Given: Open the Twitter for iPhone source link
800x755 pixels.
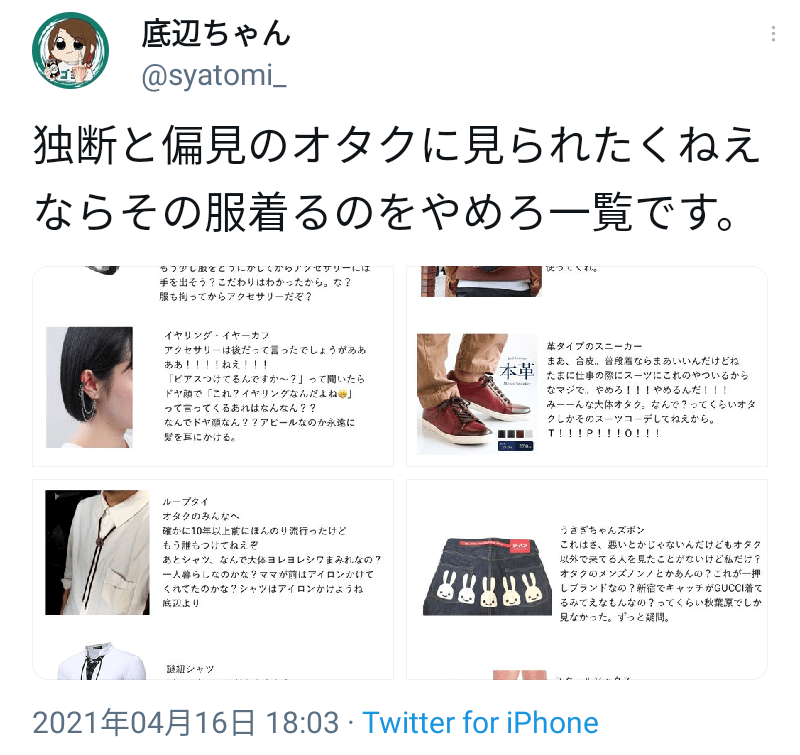Looking at the screenshot, I should [480, 722].
